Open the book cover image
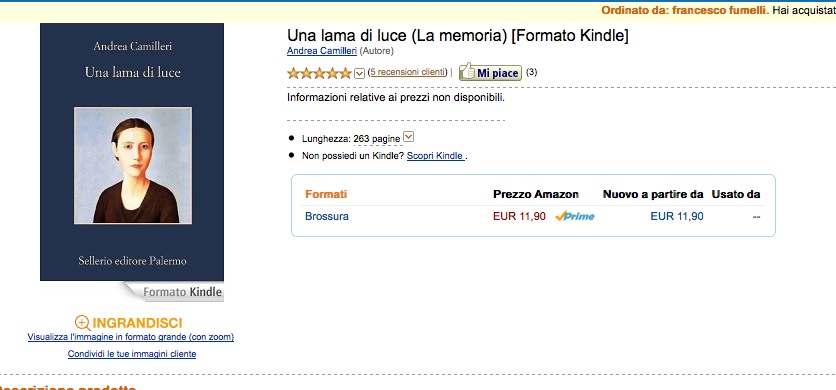This screenshot has width=836, height=390. point(132,152)
